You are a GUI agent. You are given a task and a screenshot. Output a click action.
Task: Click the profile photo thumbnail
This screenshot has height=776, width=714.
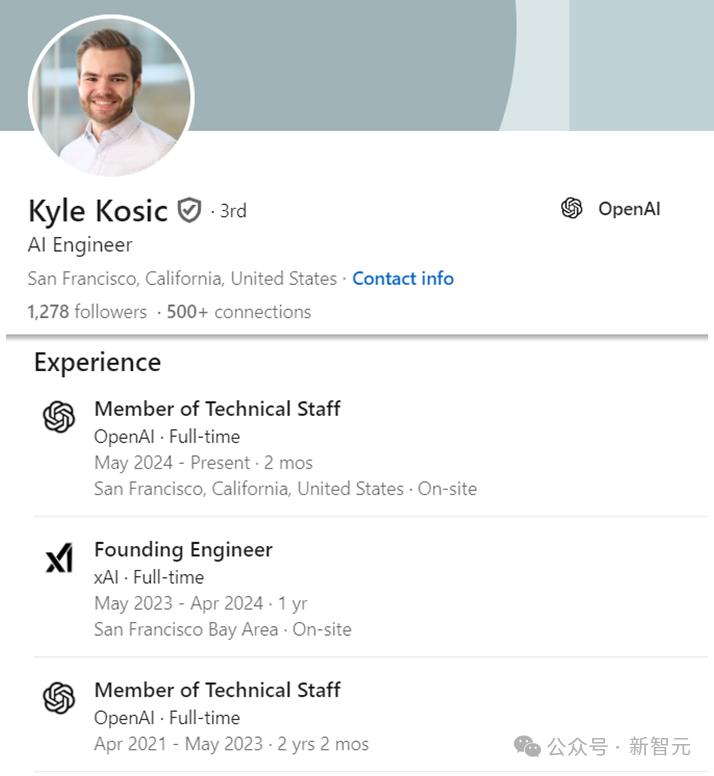point(111,96)
